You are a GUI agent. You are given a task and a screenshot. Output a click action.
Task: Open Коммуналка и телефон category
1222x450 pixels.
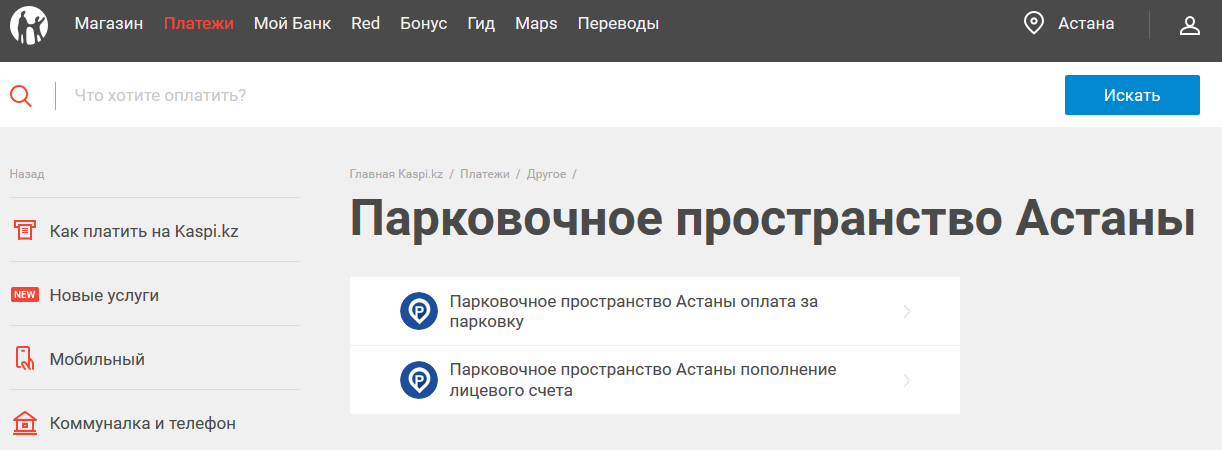(143, 423)
